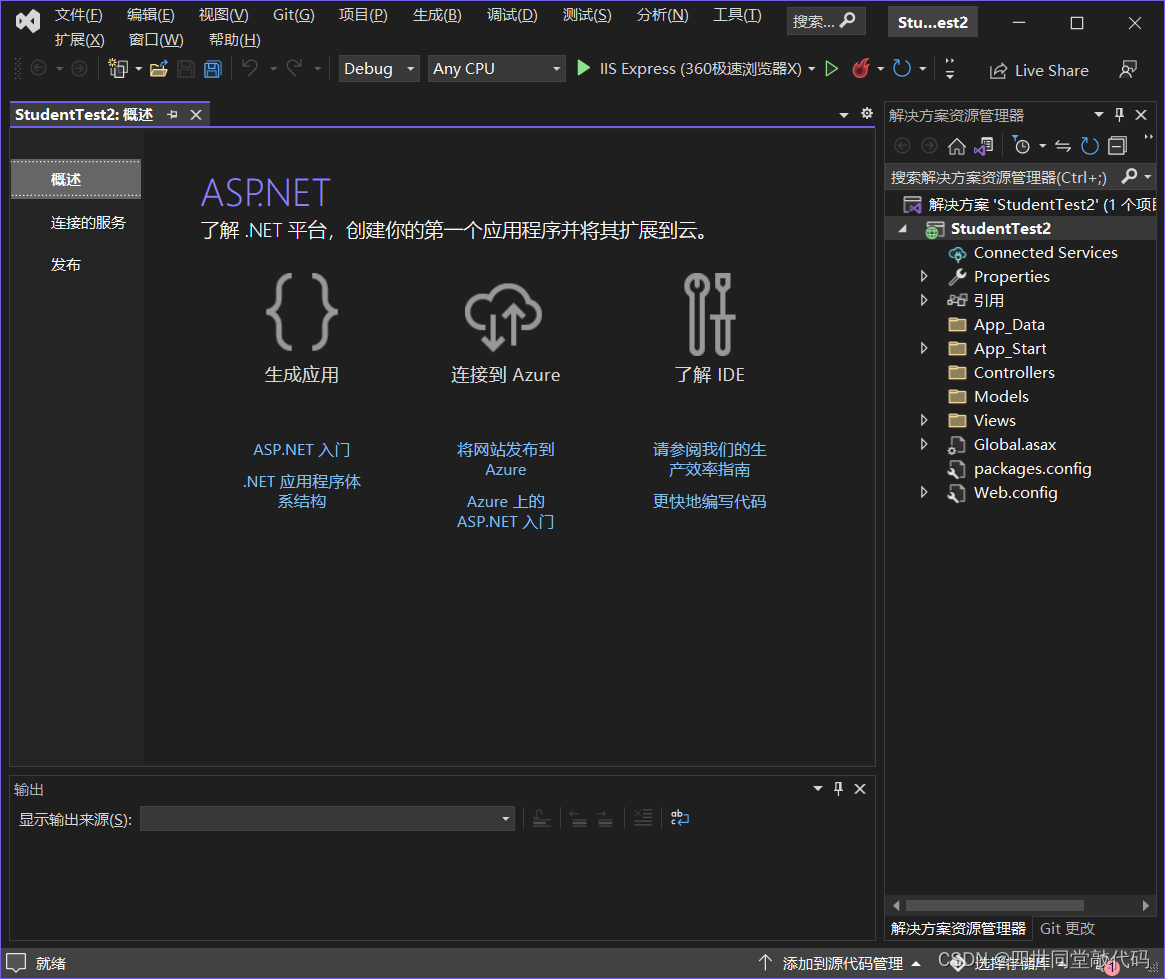Collapse the StudentTest2 project node
The height and width of the screenshot is (979, 1165).
coord(903,229)
